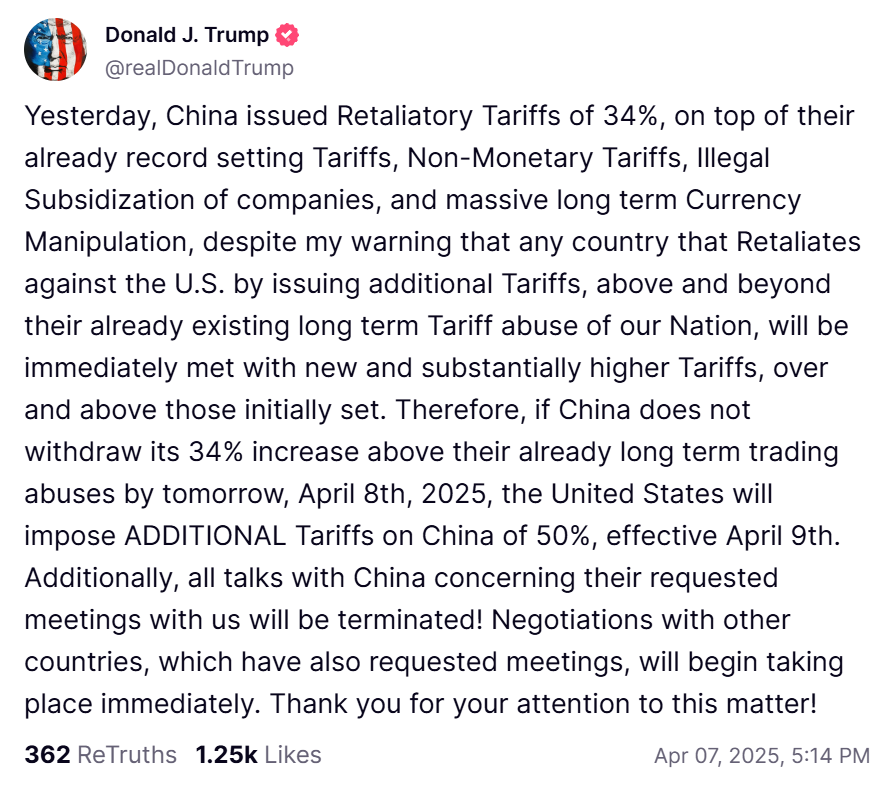Click 'effective April 9th' in the post
The height and width of the screenshot is (789, 889).
click(x=723, y=536)
